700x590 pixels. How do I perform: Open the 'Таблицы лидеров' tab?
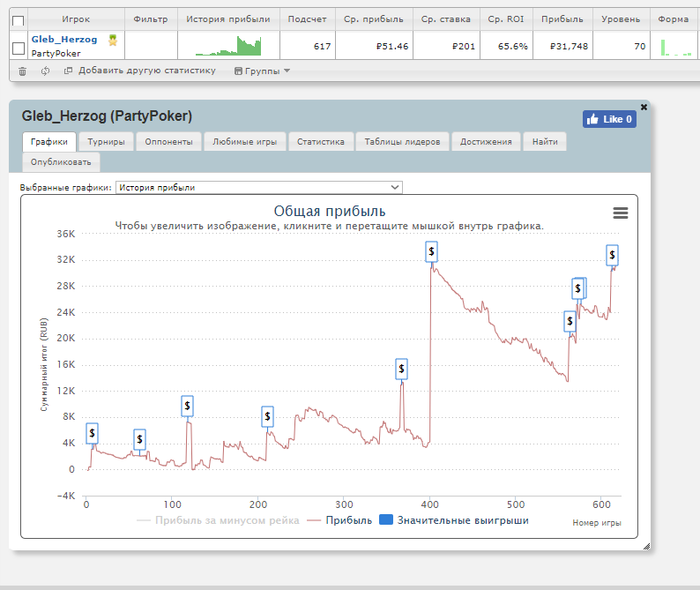click(x=402, y=142)
